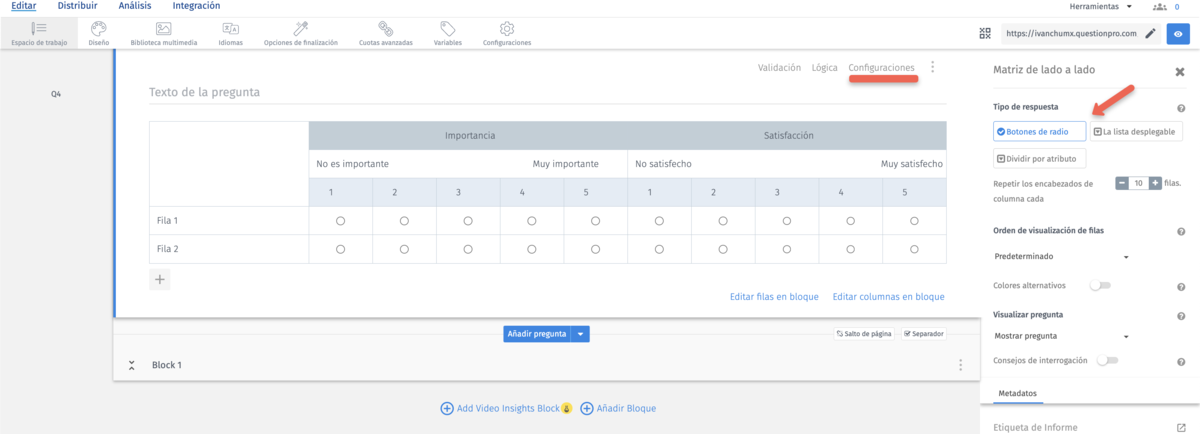Enable the Consejos de interrogación switch
This screenshot has height=434, width=1200.
click(1107, 360)
